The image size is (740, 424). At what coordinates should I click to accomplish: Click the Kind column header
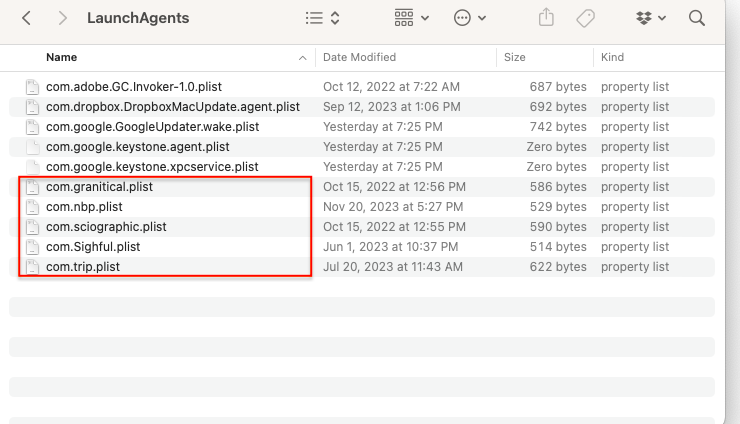point(612,57)
